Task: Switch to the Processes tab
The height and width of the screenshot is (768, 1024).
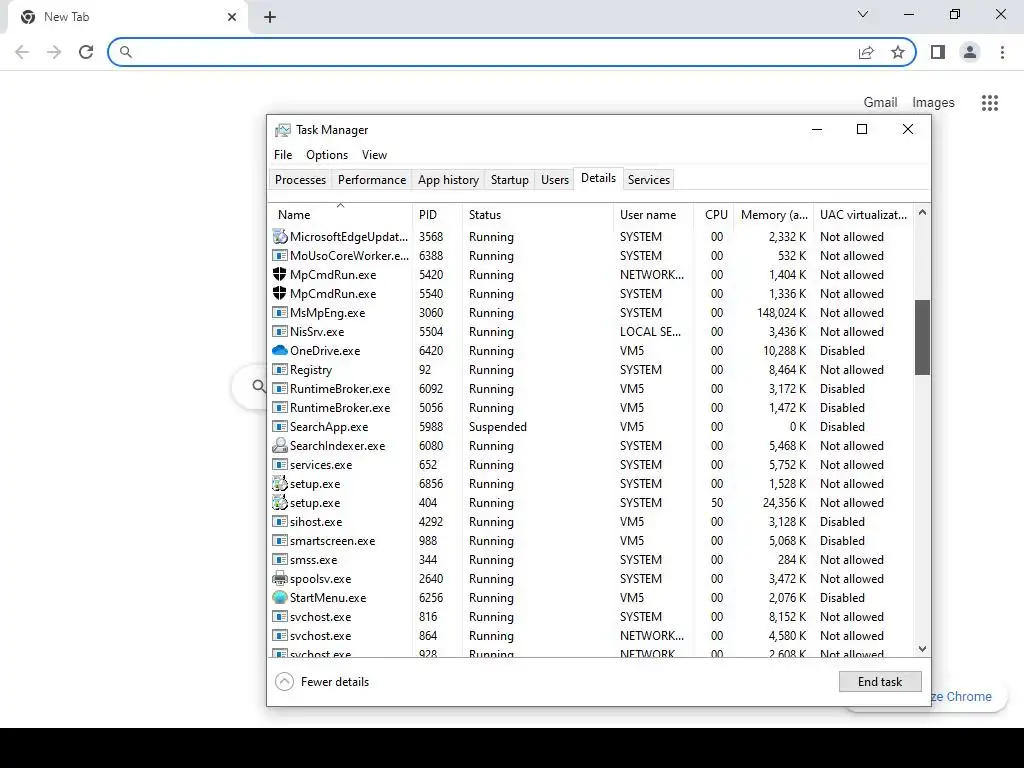Action: pos(300,180)
